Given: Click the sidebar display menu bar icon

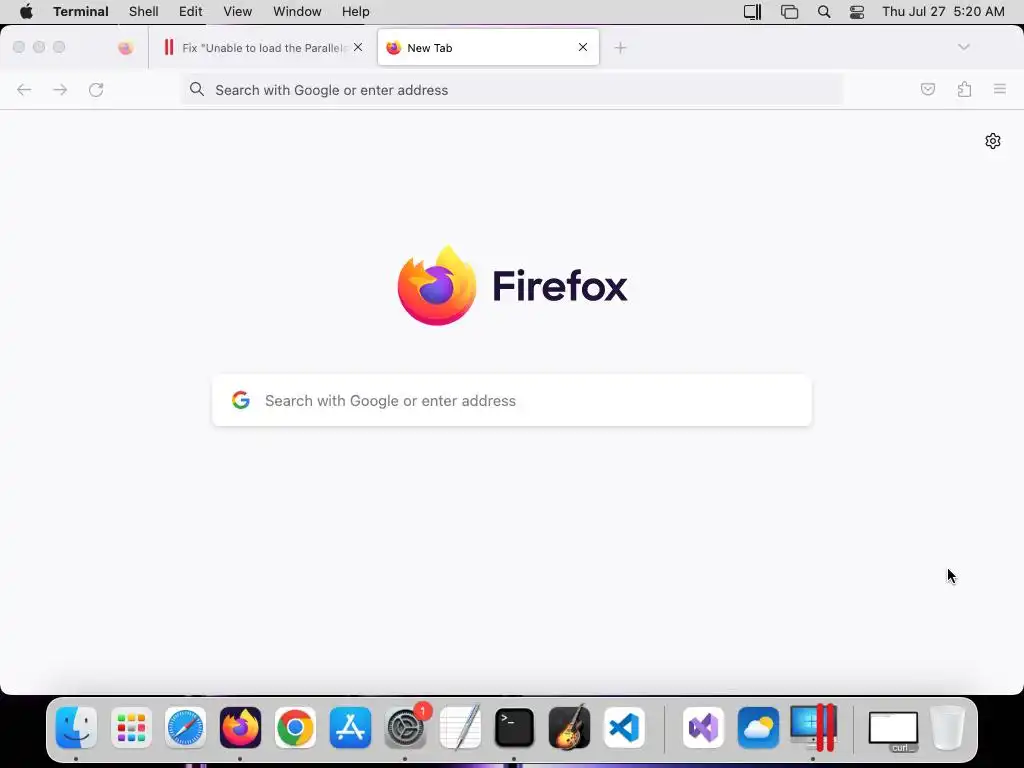Looking at the screenshot, I should click(x=752, y=12).
